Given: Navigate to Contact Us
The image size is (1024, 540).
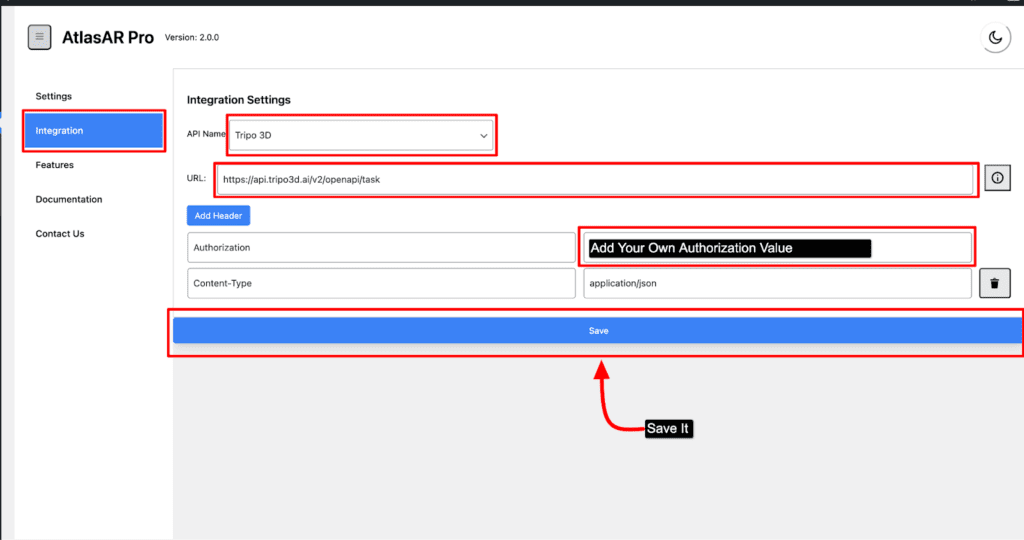Looking at the screenshot, I should pos(60,234).
